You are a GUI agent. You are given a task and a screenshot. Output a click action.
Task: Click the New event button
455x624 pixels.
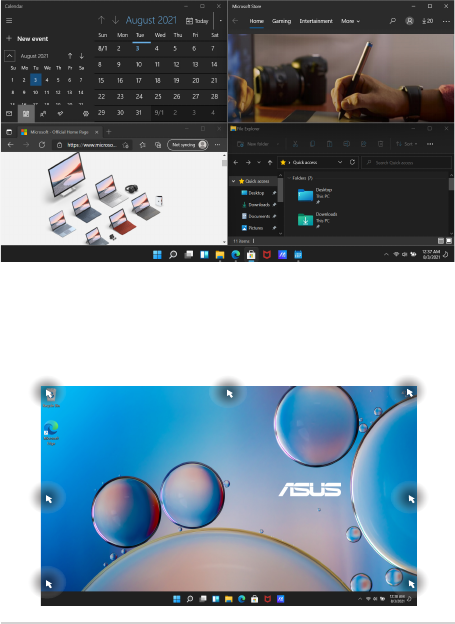[27, 39]
